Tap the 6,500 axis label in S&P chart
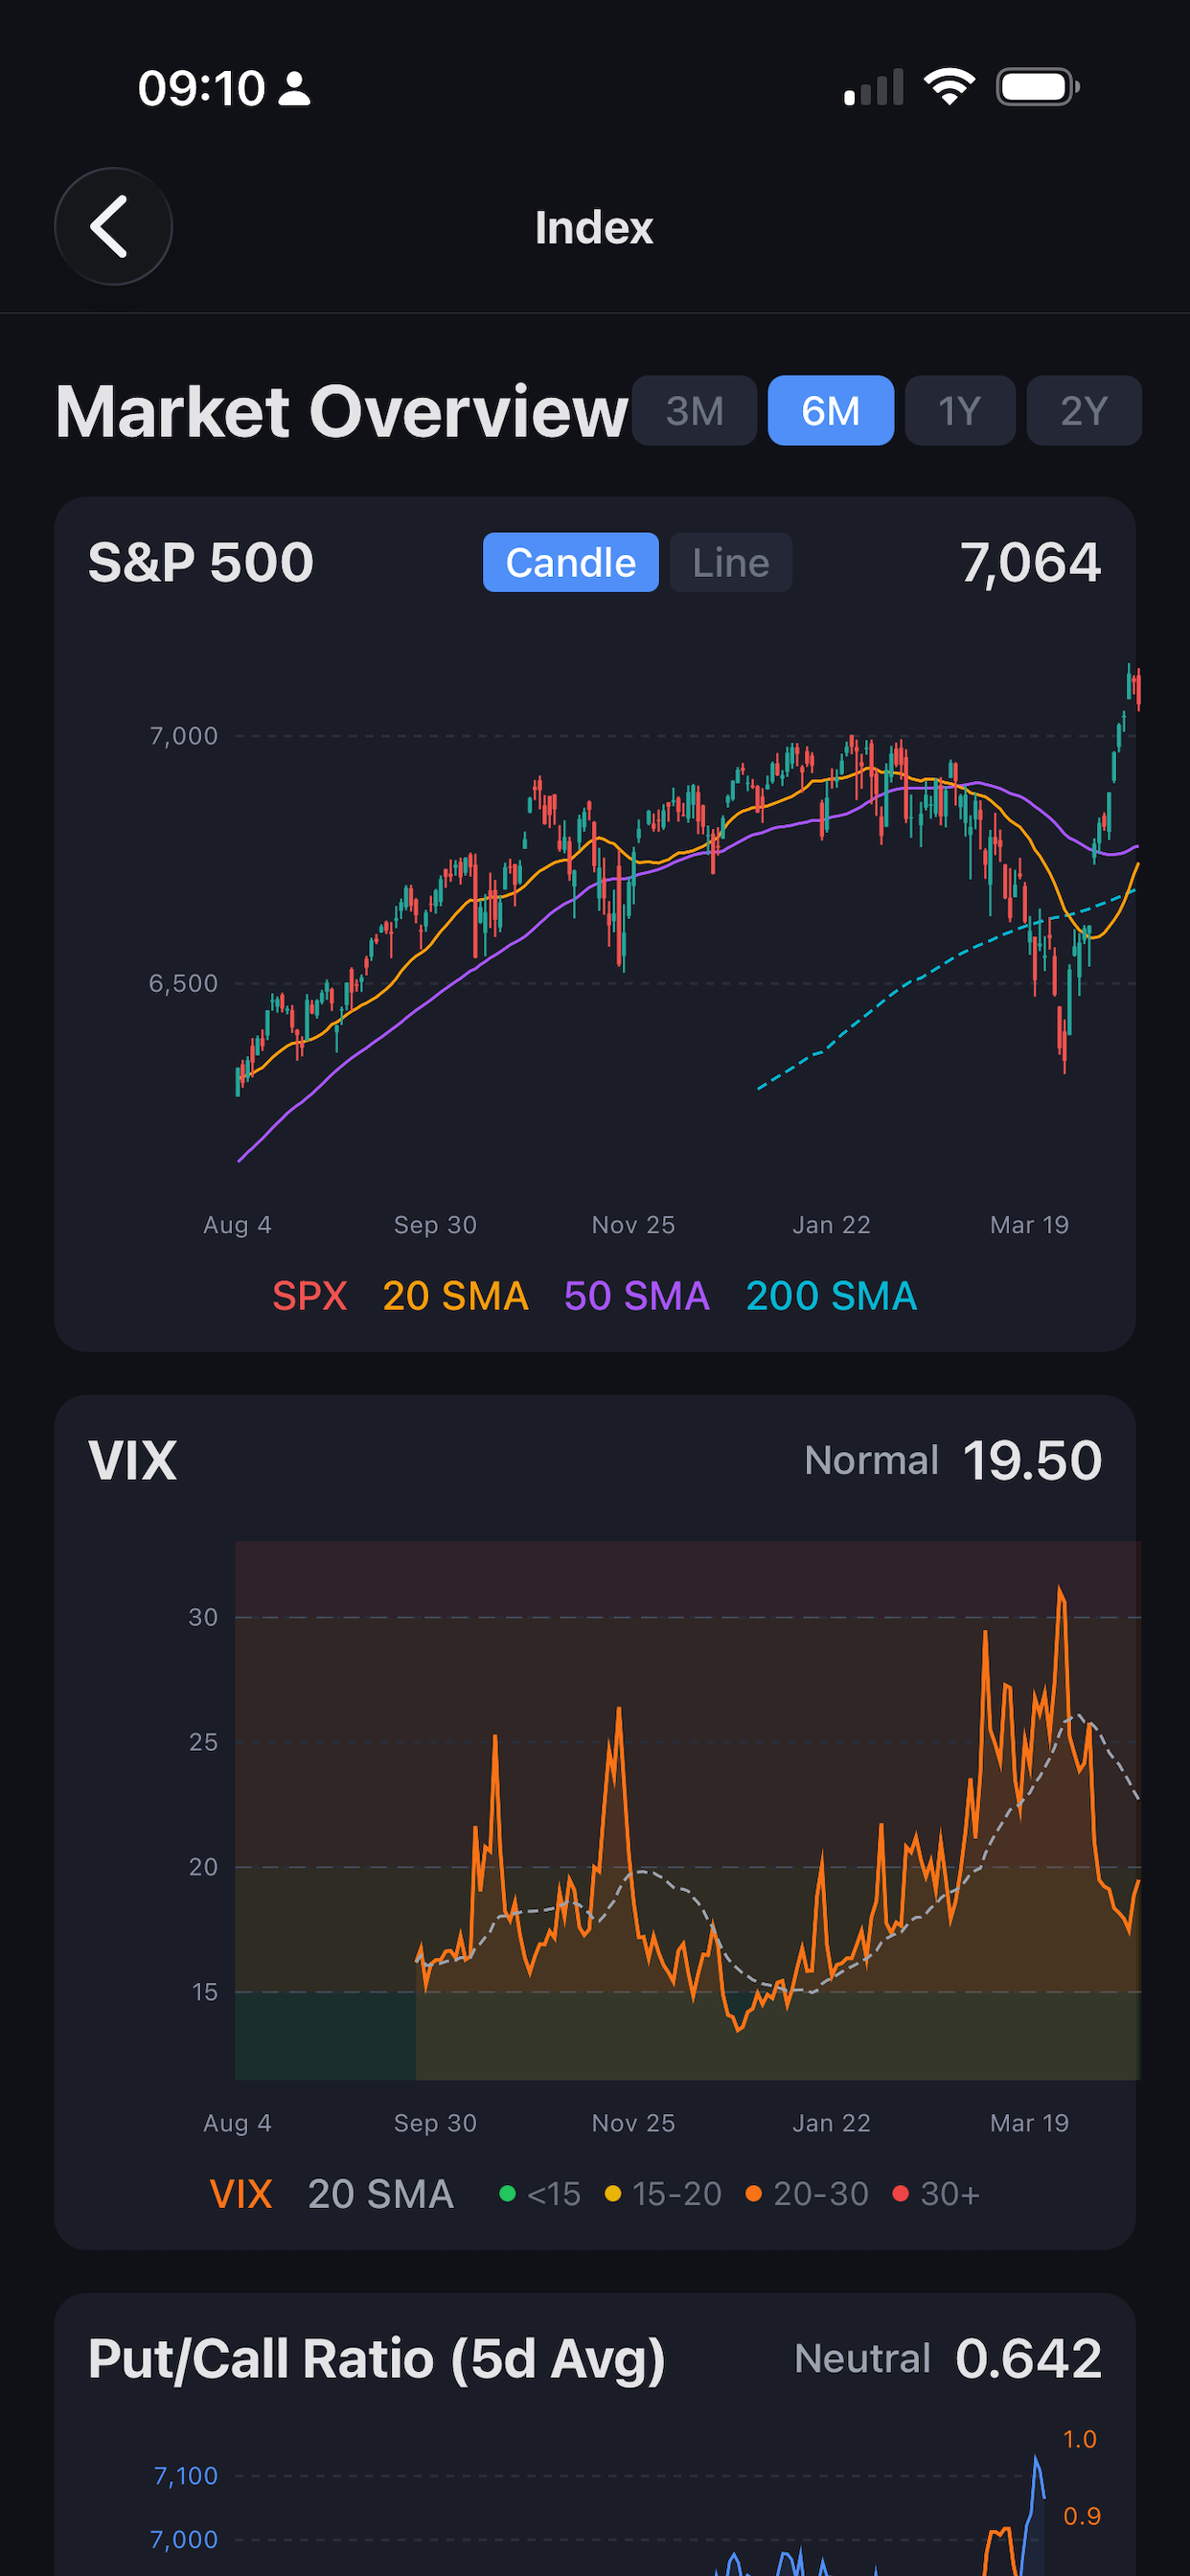Image resolution: width=1190 pixels, height=2576 pixels. click(x=184, y=984)
